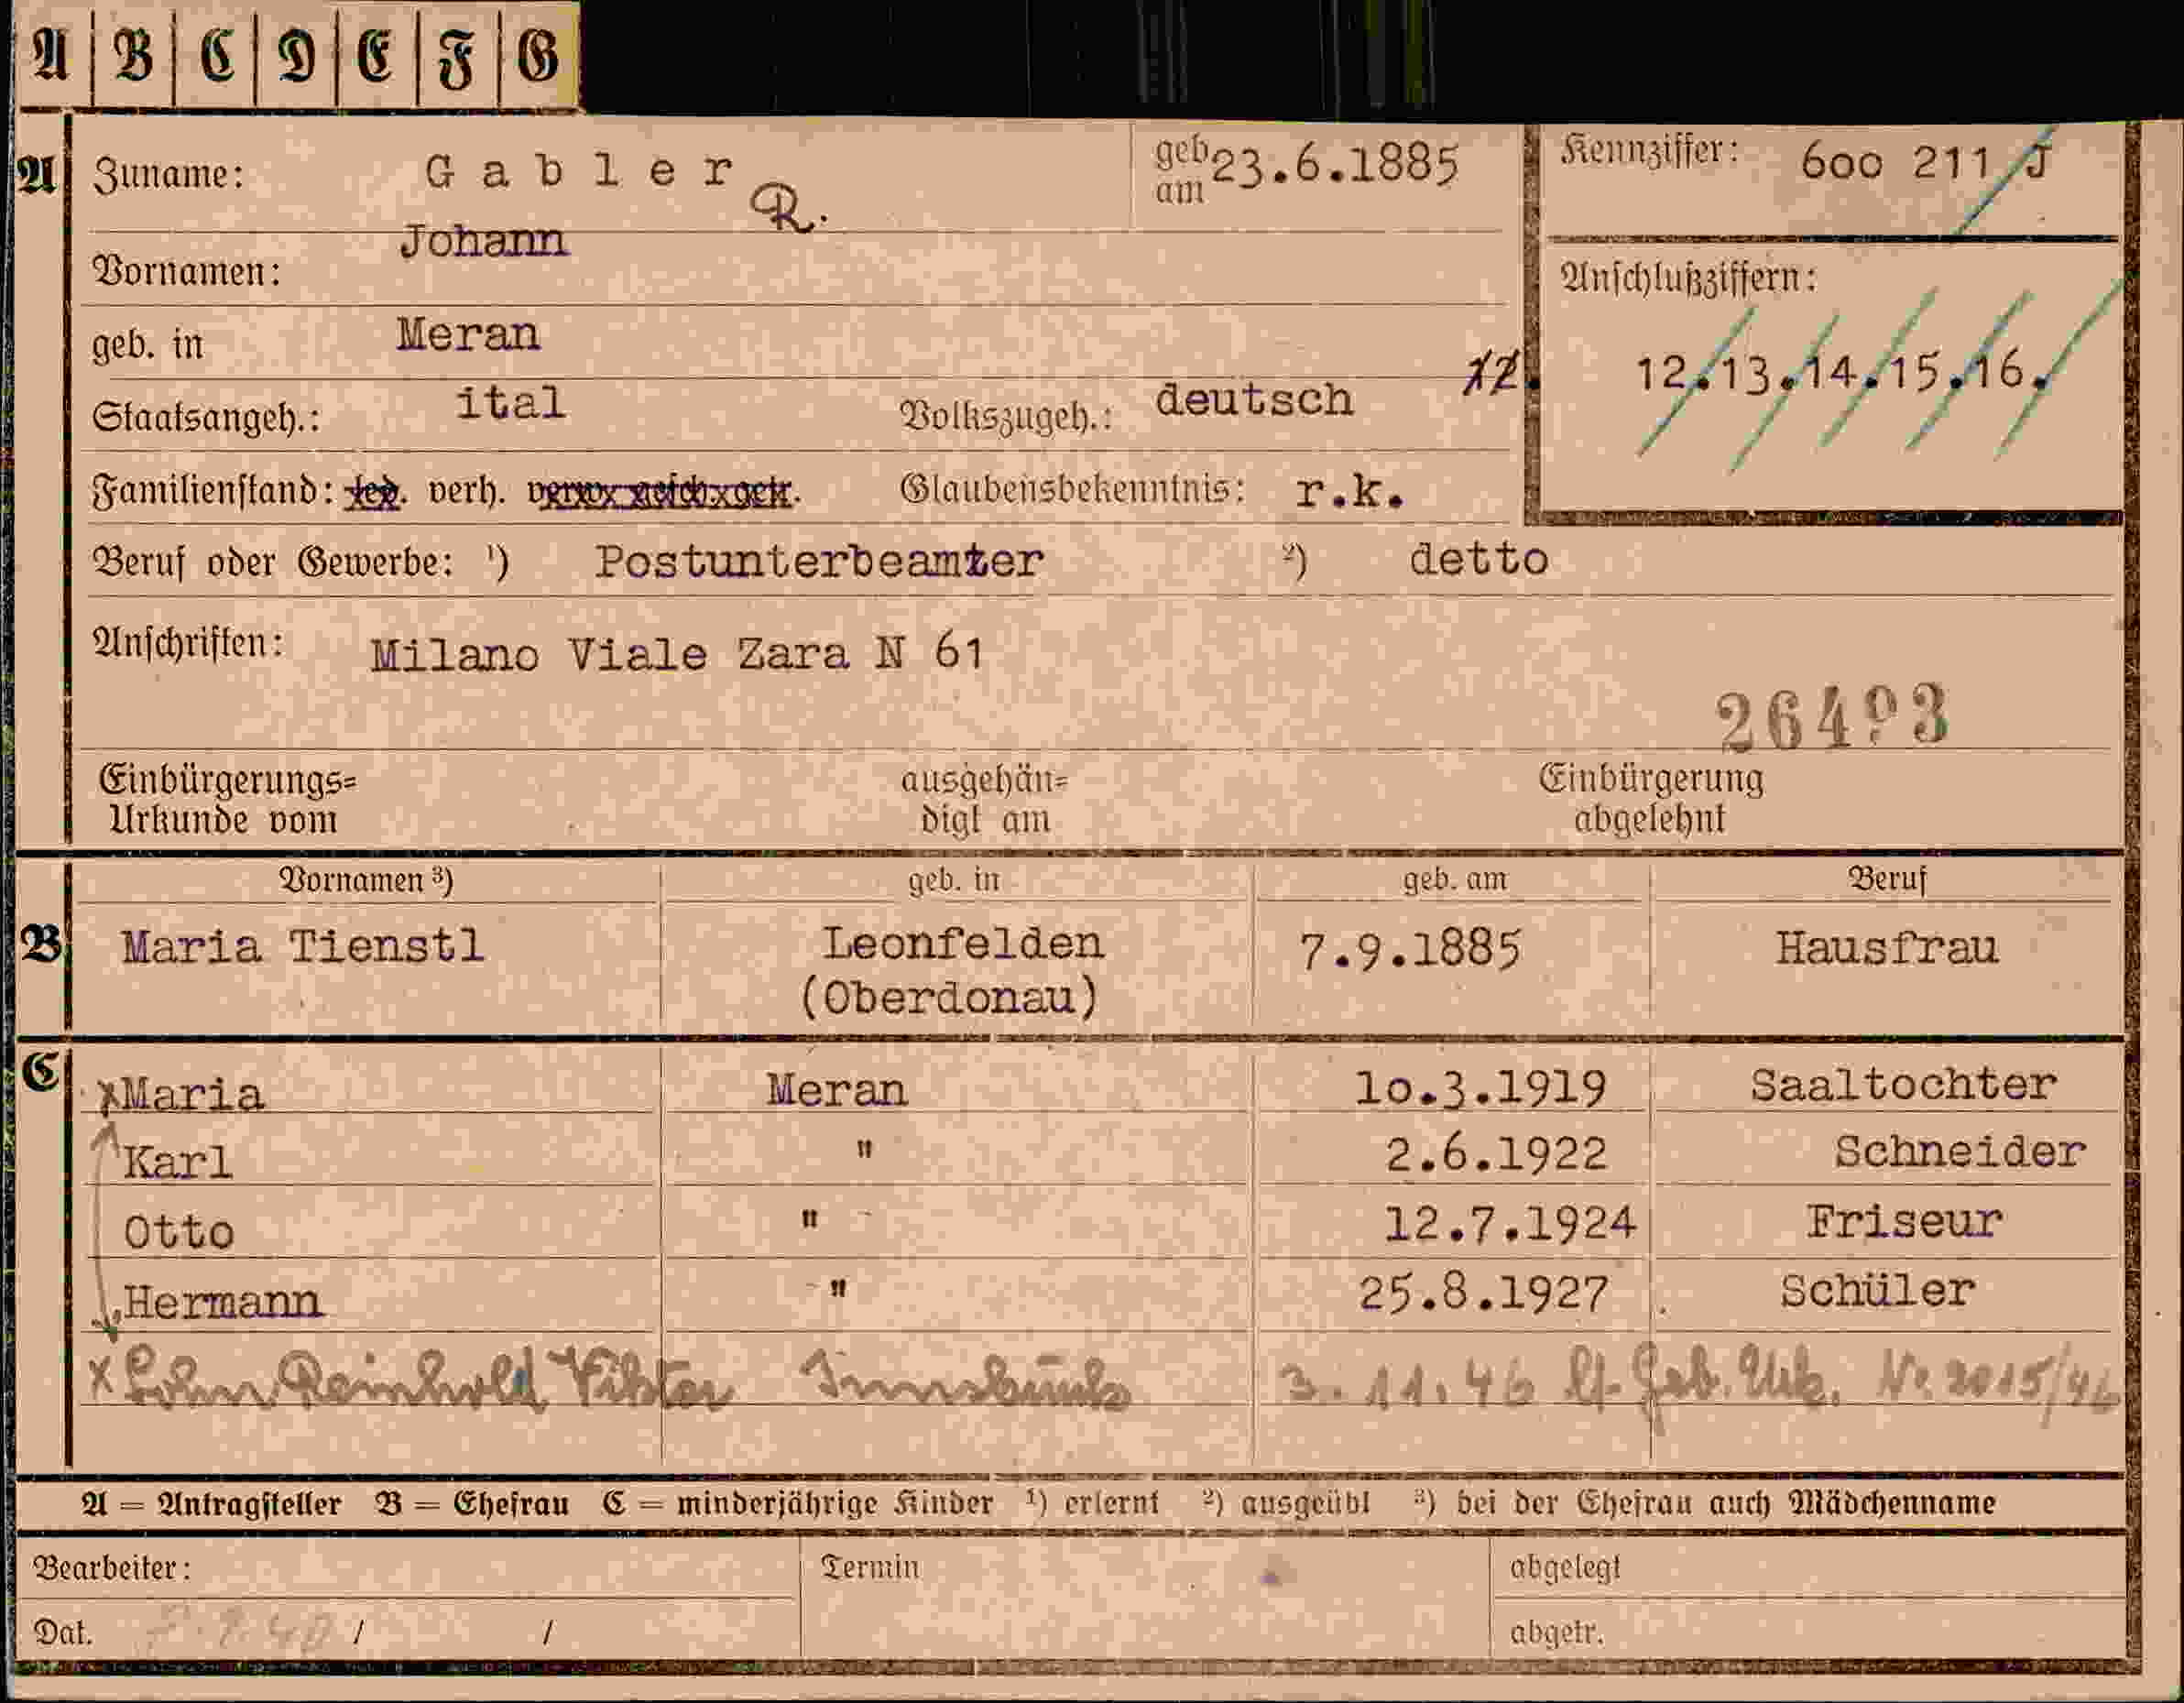This screenshot has width=2184, height=1703.
Task: Select index tab letter C
Action: click(x=215, y=53)
